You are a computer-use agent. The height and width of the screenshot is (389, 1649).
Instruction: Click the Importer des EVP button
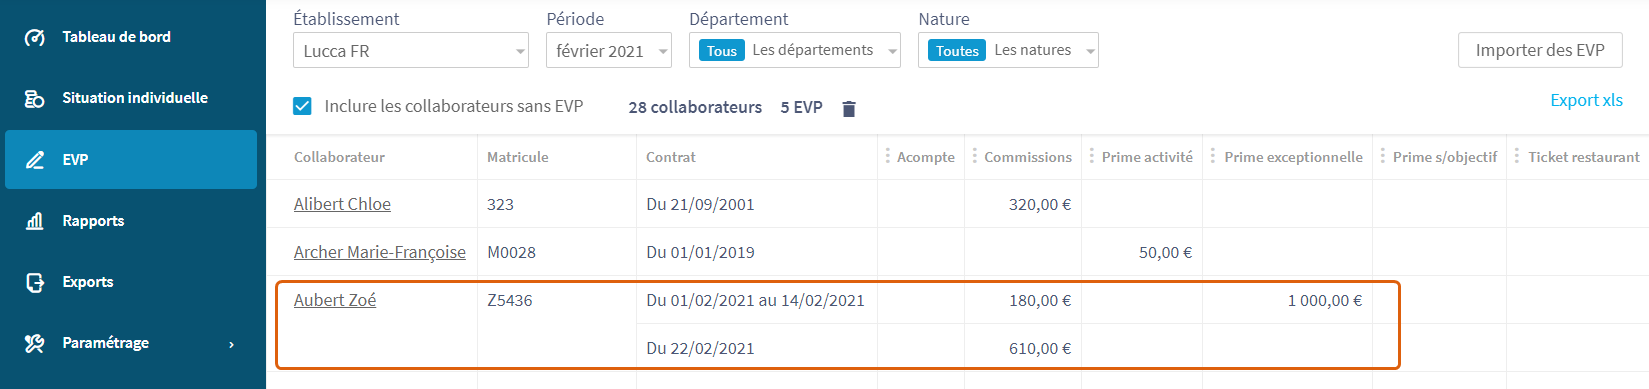click(x=1540, y=50)
